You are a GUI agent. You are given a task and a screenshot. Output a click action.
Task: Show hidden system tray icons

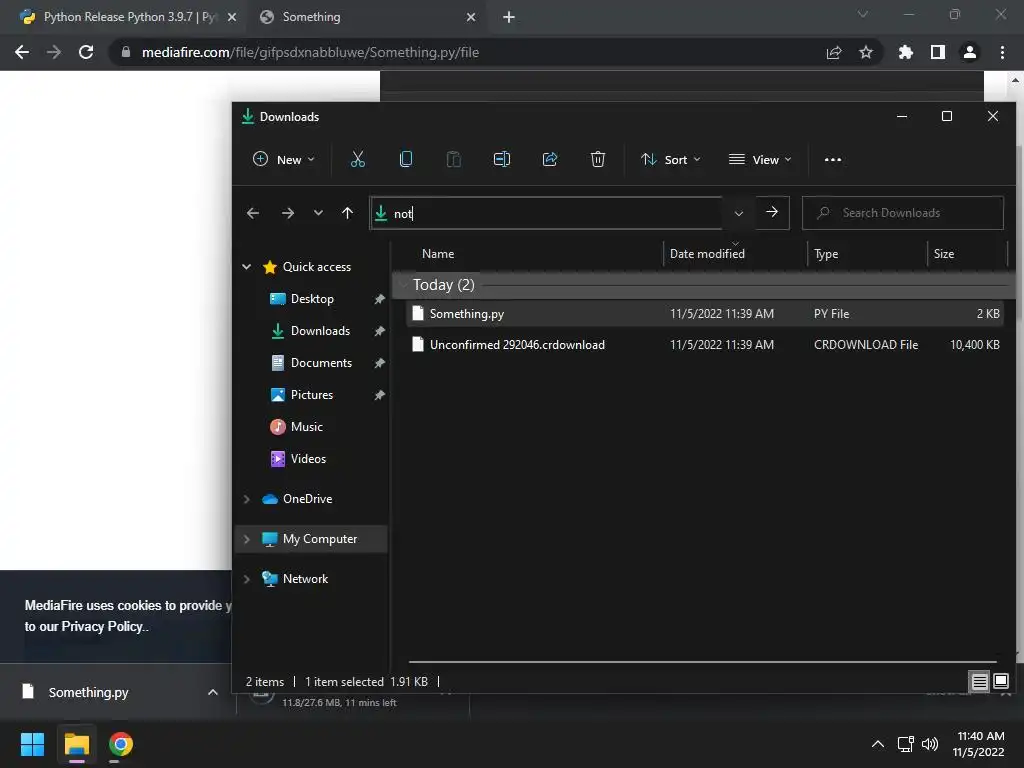(878, 744)
